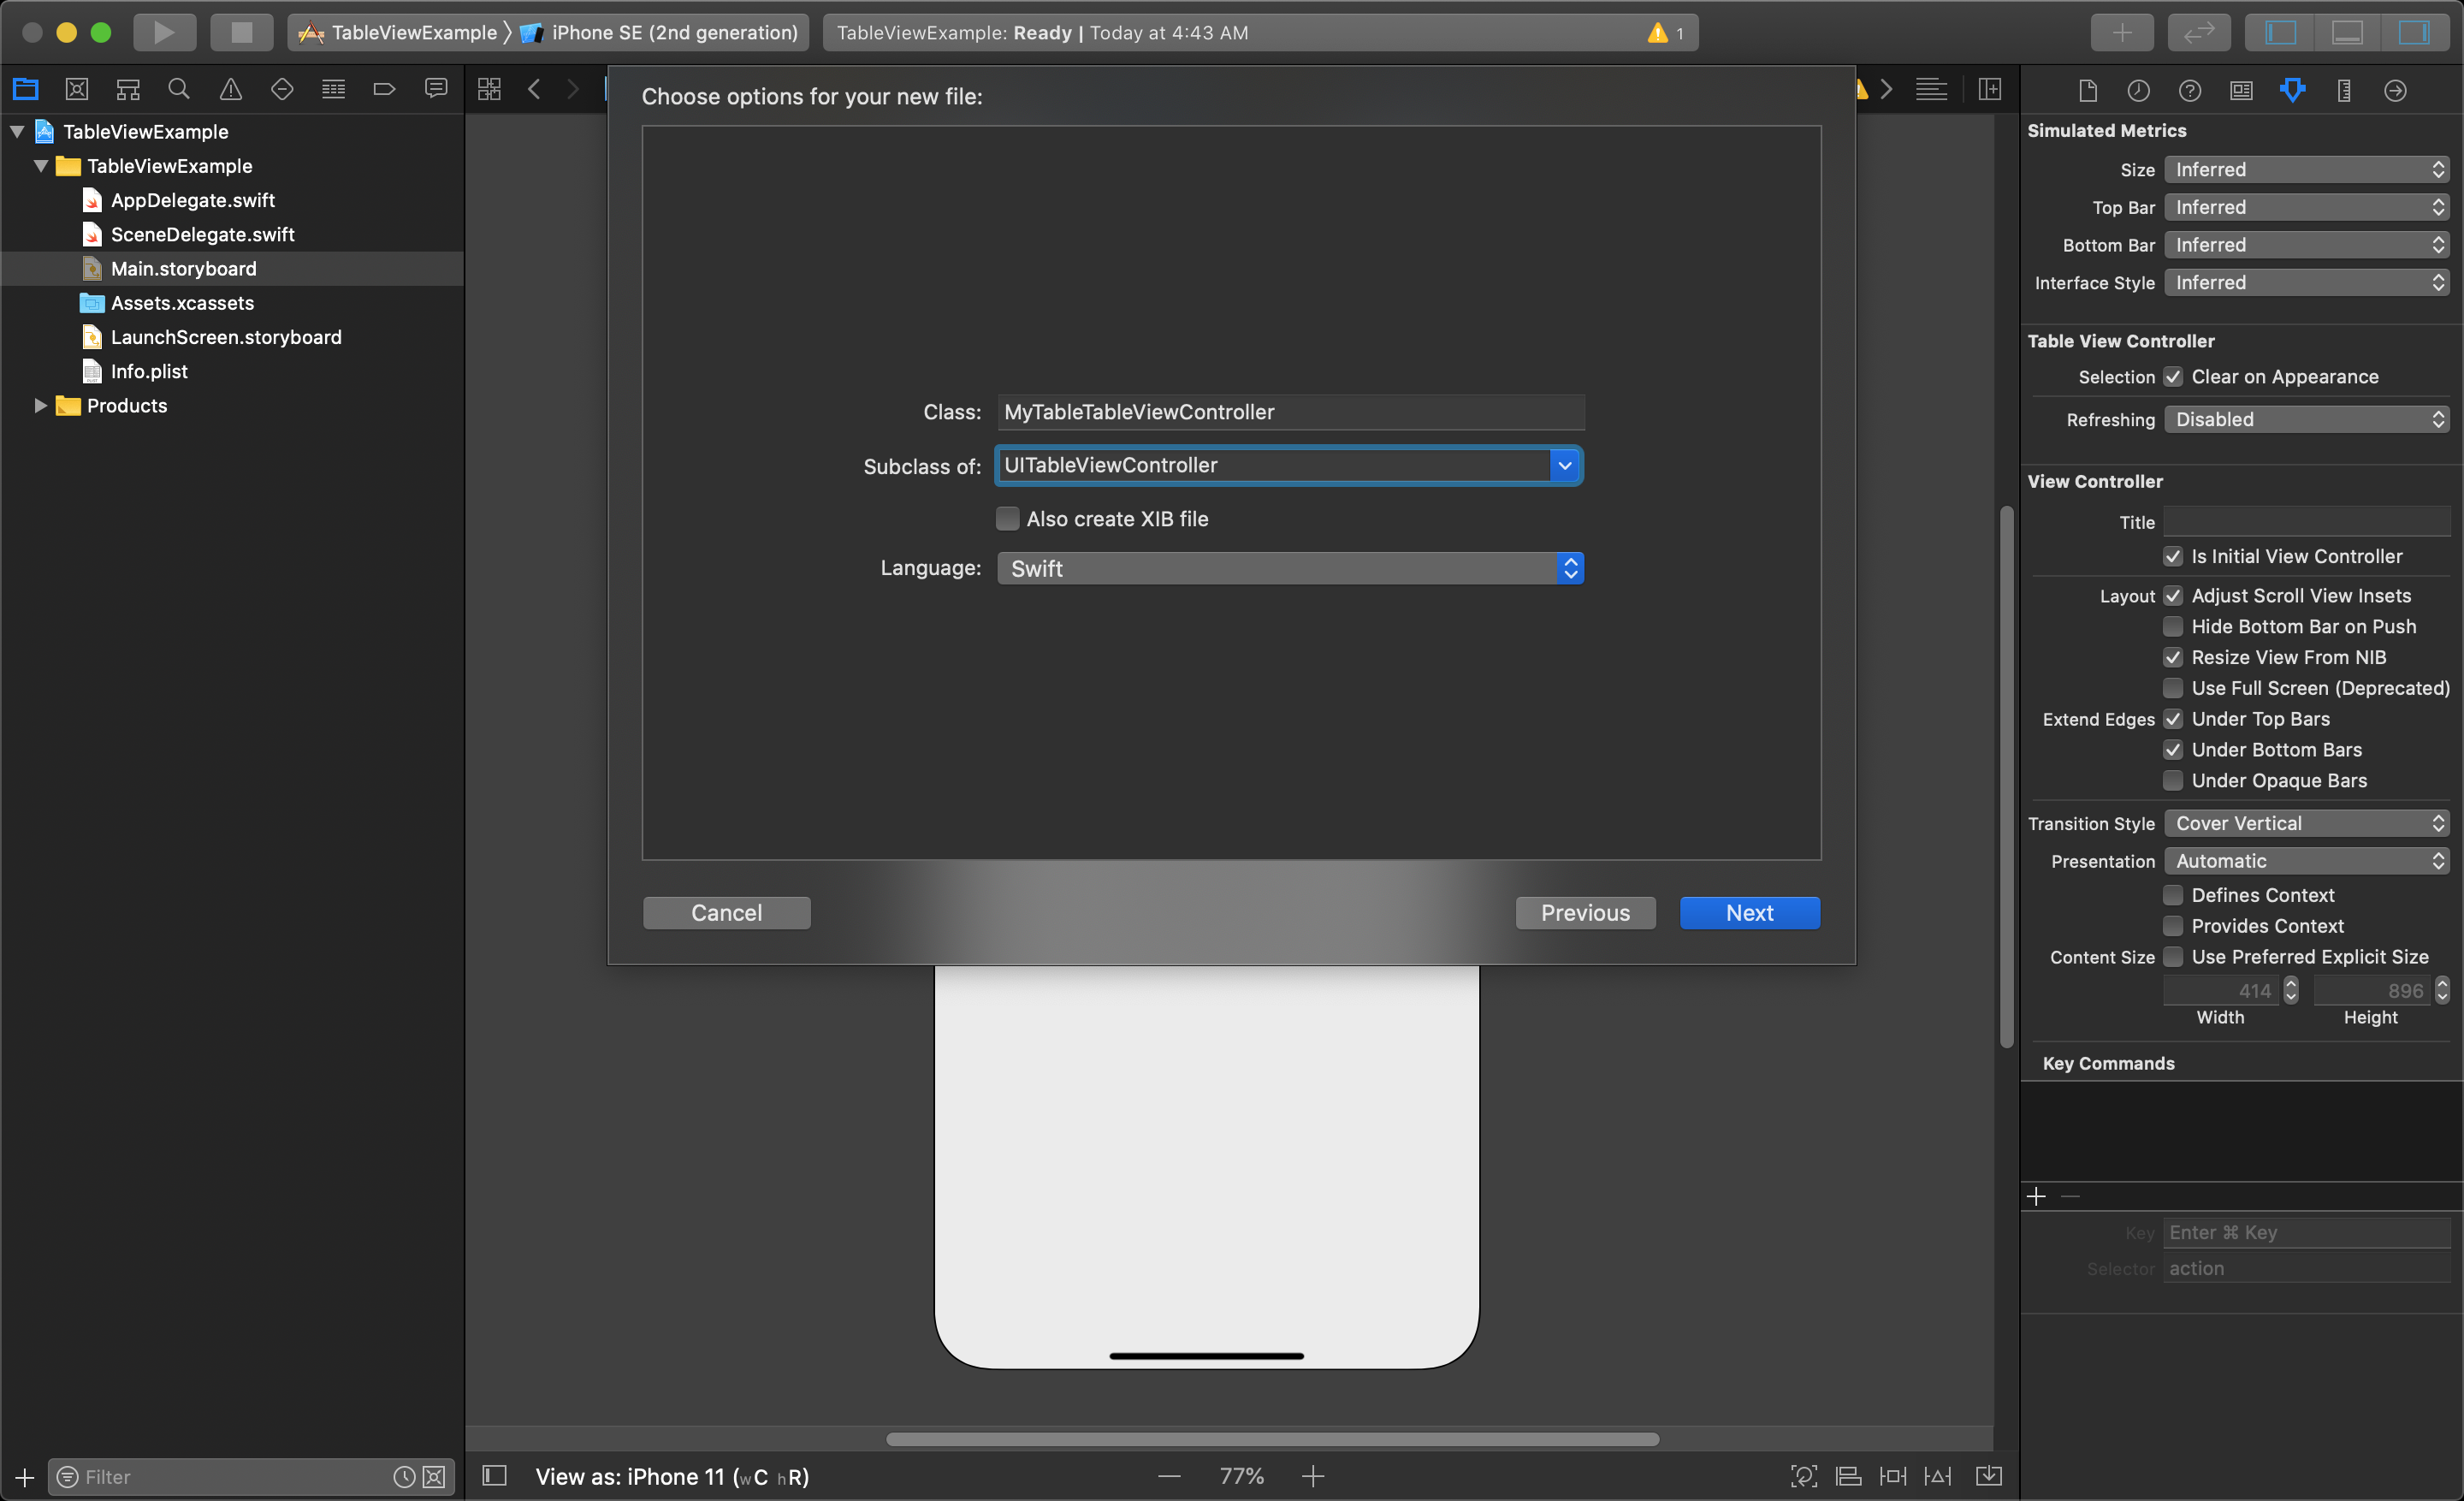Open the Breakpoint navigator

click(384, 89)
